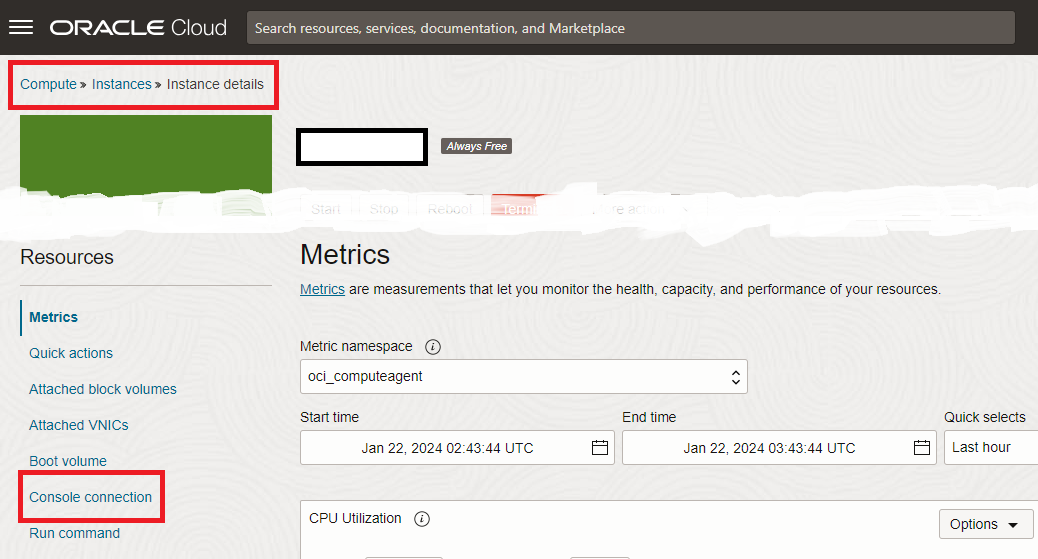Open Run command in Resources
1038x559 pixels.
(75, 533)
